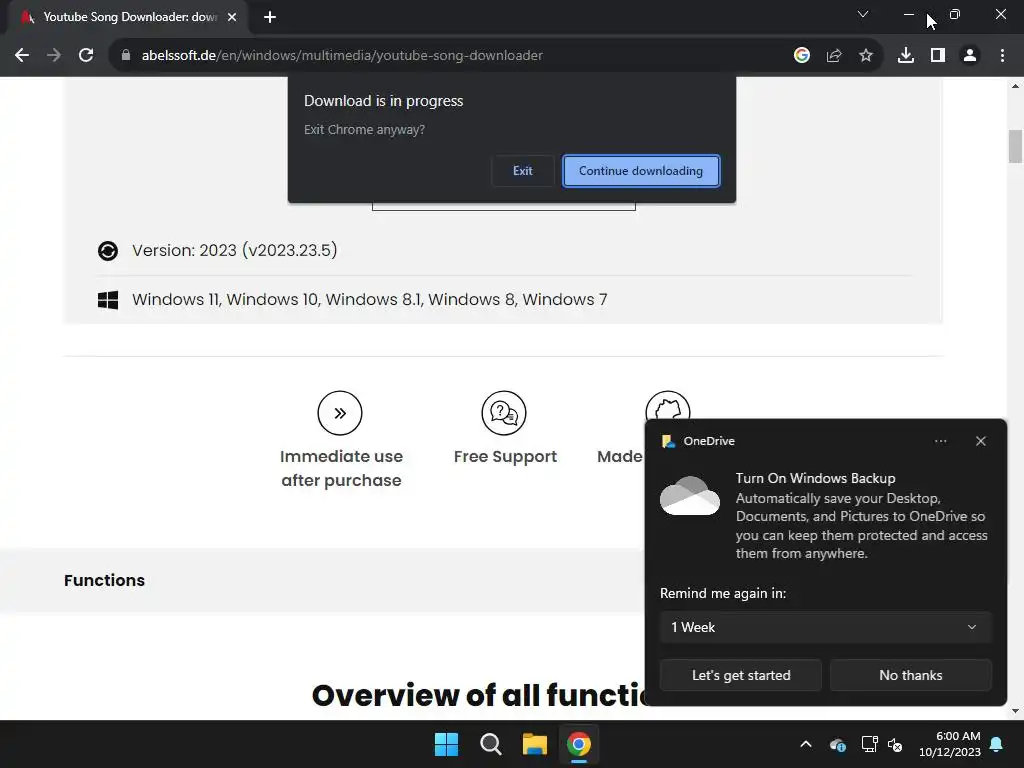The image size is (1024, 768).
Task: Select the Youtube Song Downloader tab
Action: (x=128, y=17)
